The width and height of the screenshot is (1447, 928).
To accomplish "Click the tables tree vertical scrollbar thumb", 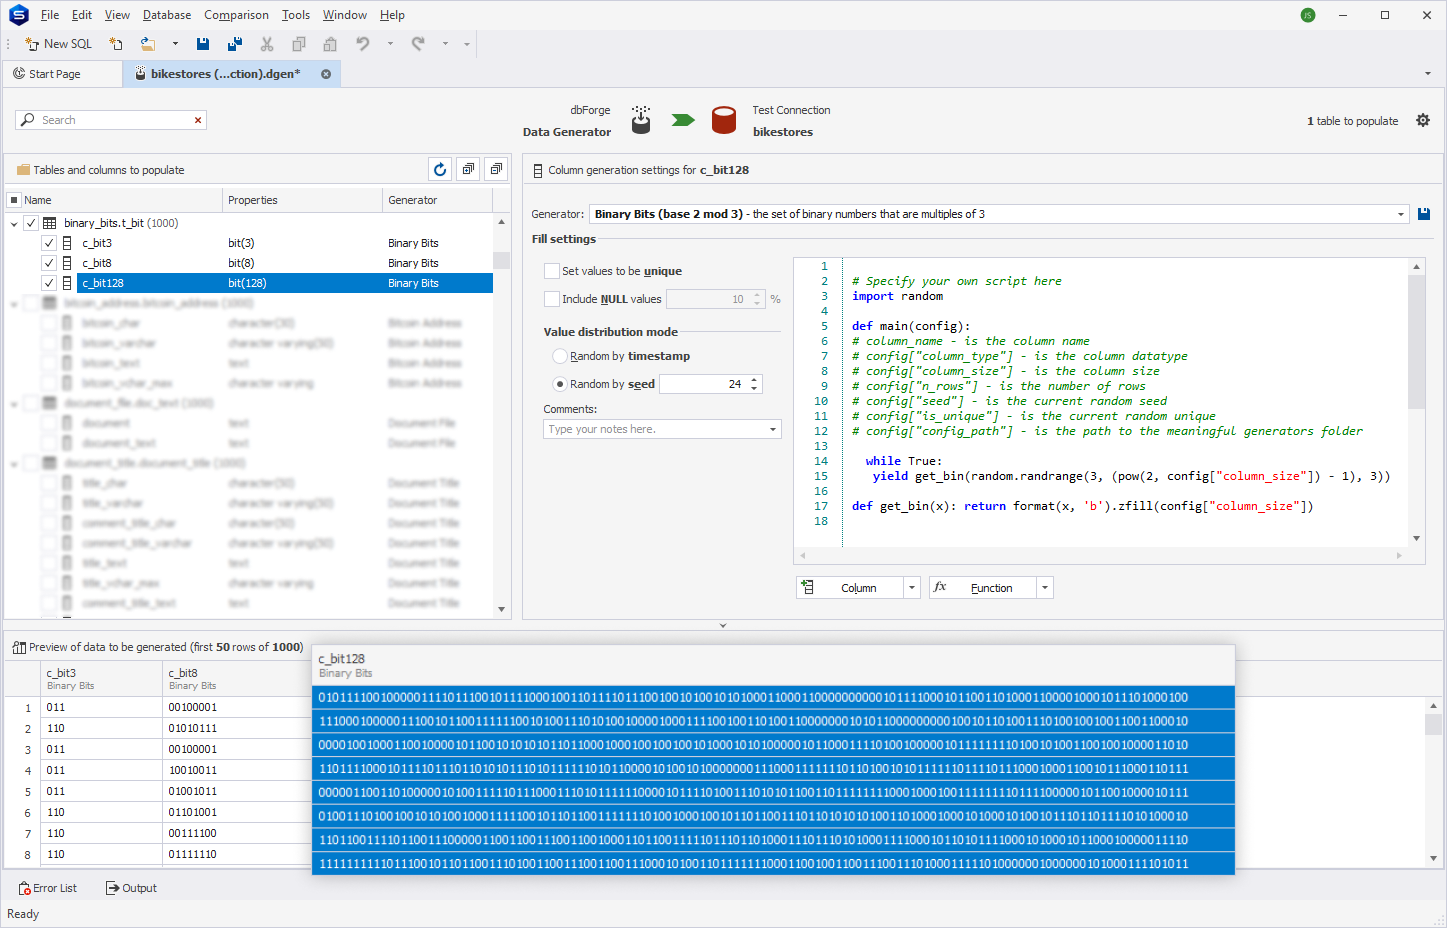I will [502, 260].
